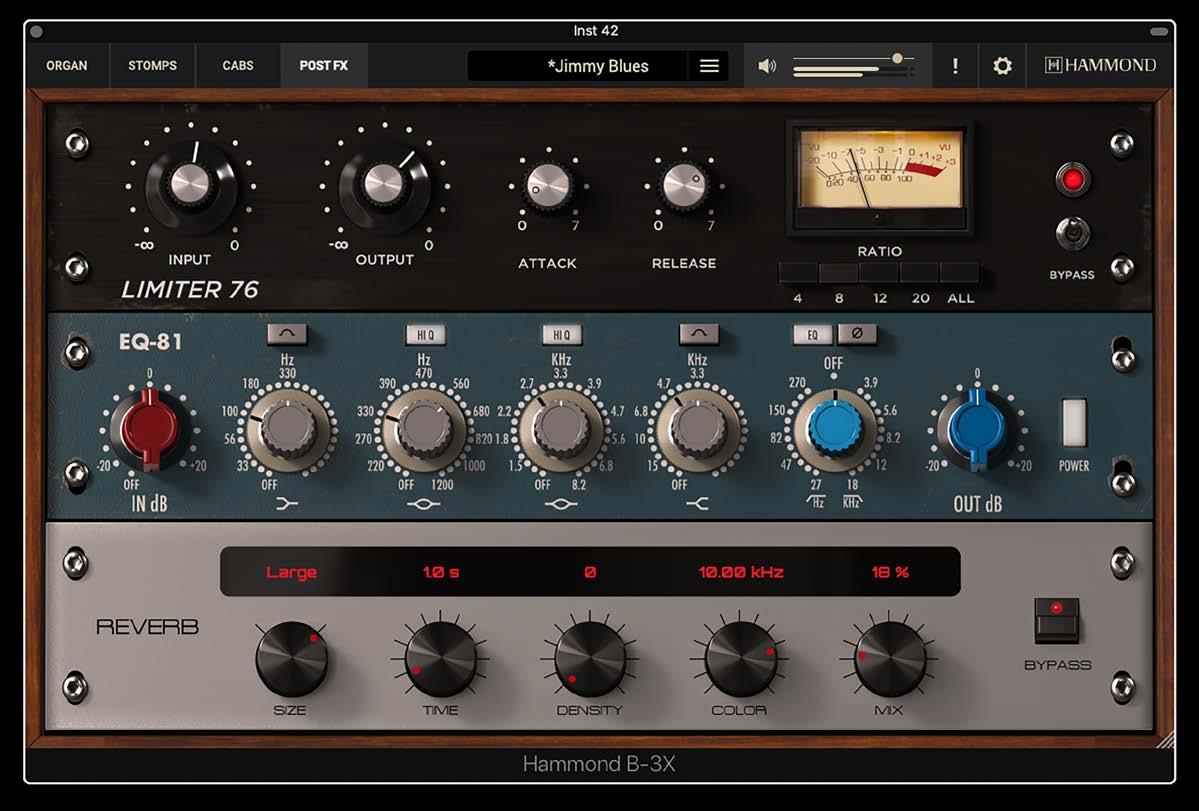This screenshot has width=1199, height=811.
Task: Click the red Limiter 76 indicator lamp
Action: (x=1073, y=180)
